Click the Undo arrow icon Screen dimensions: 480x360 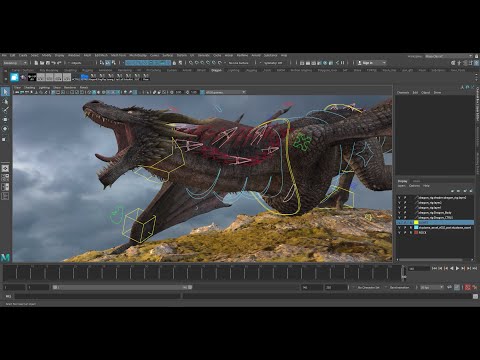53,63
